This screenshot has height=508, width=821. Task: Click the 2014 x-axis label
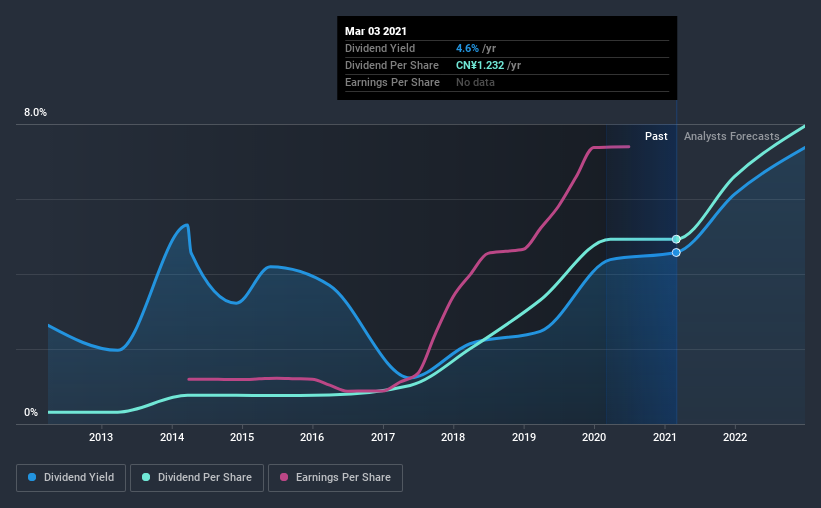click(172, 437)
